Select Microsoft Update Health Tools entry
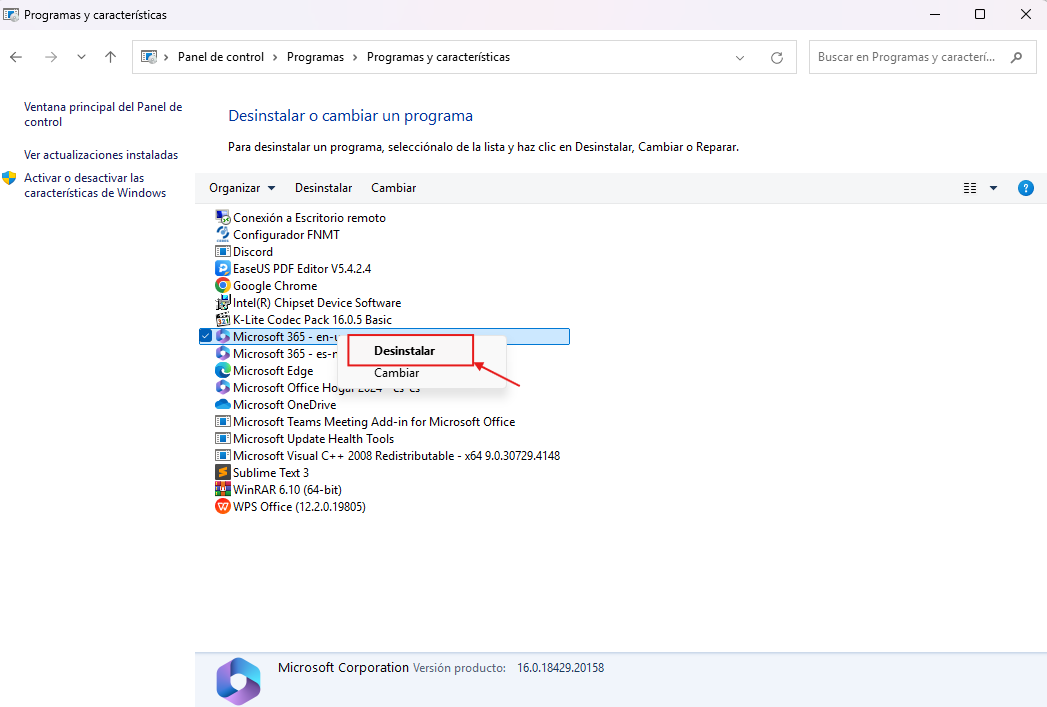 313,439
